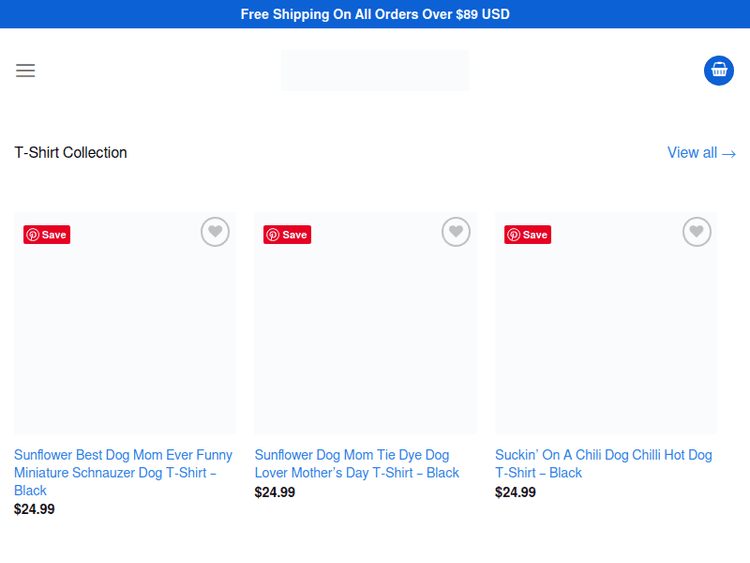Click the site logo placeholder
This screenshot has height=563, width=750.
pos(374,70)
